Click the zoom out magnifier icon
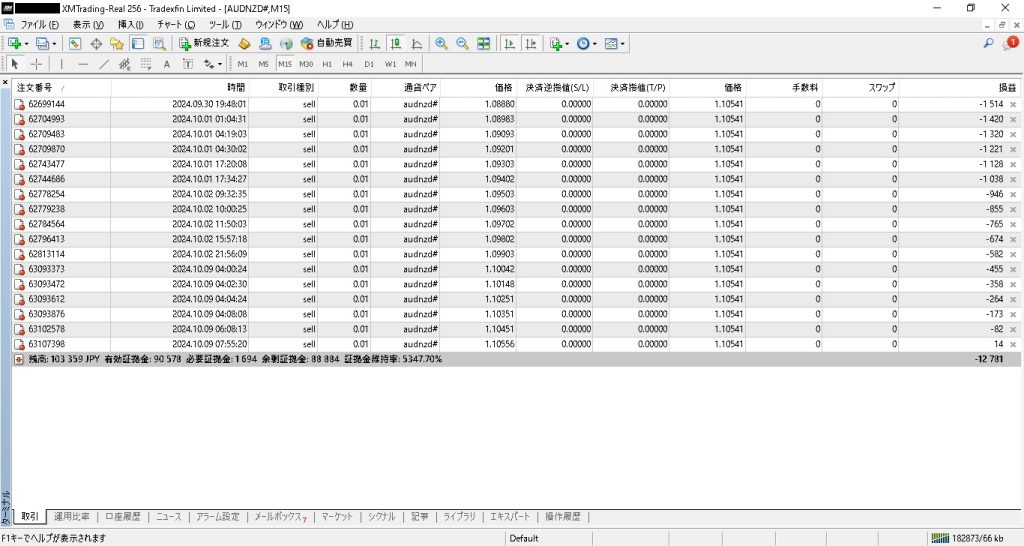The height and width of the screenshot is (546, 1024). click(x=462, y=43)
